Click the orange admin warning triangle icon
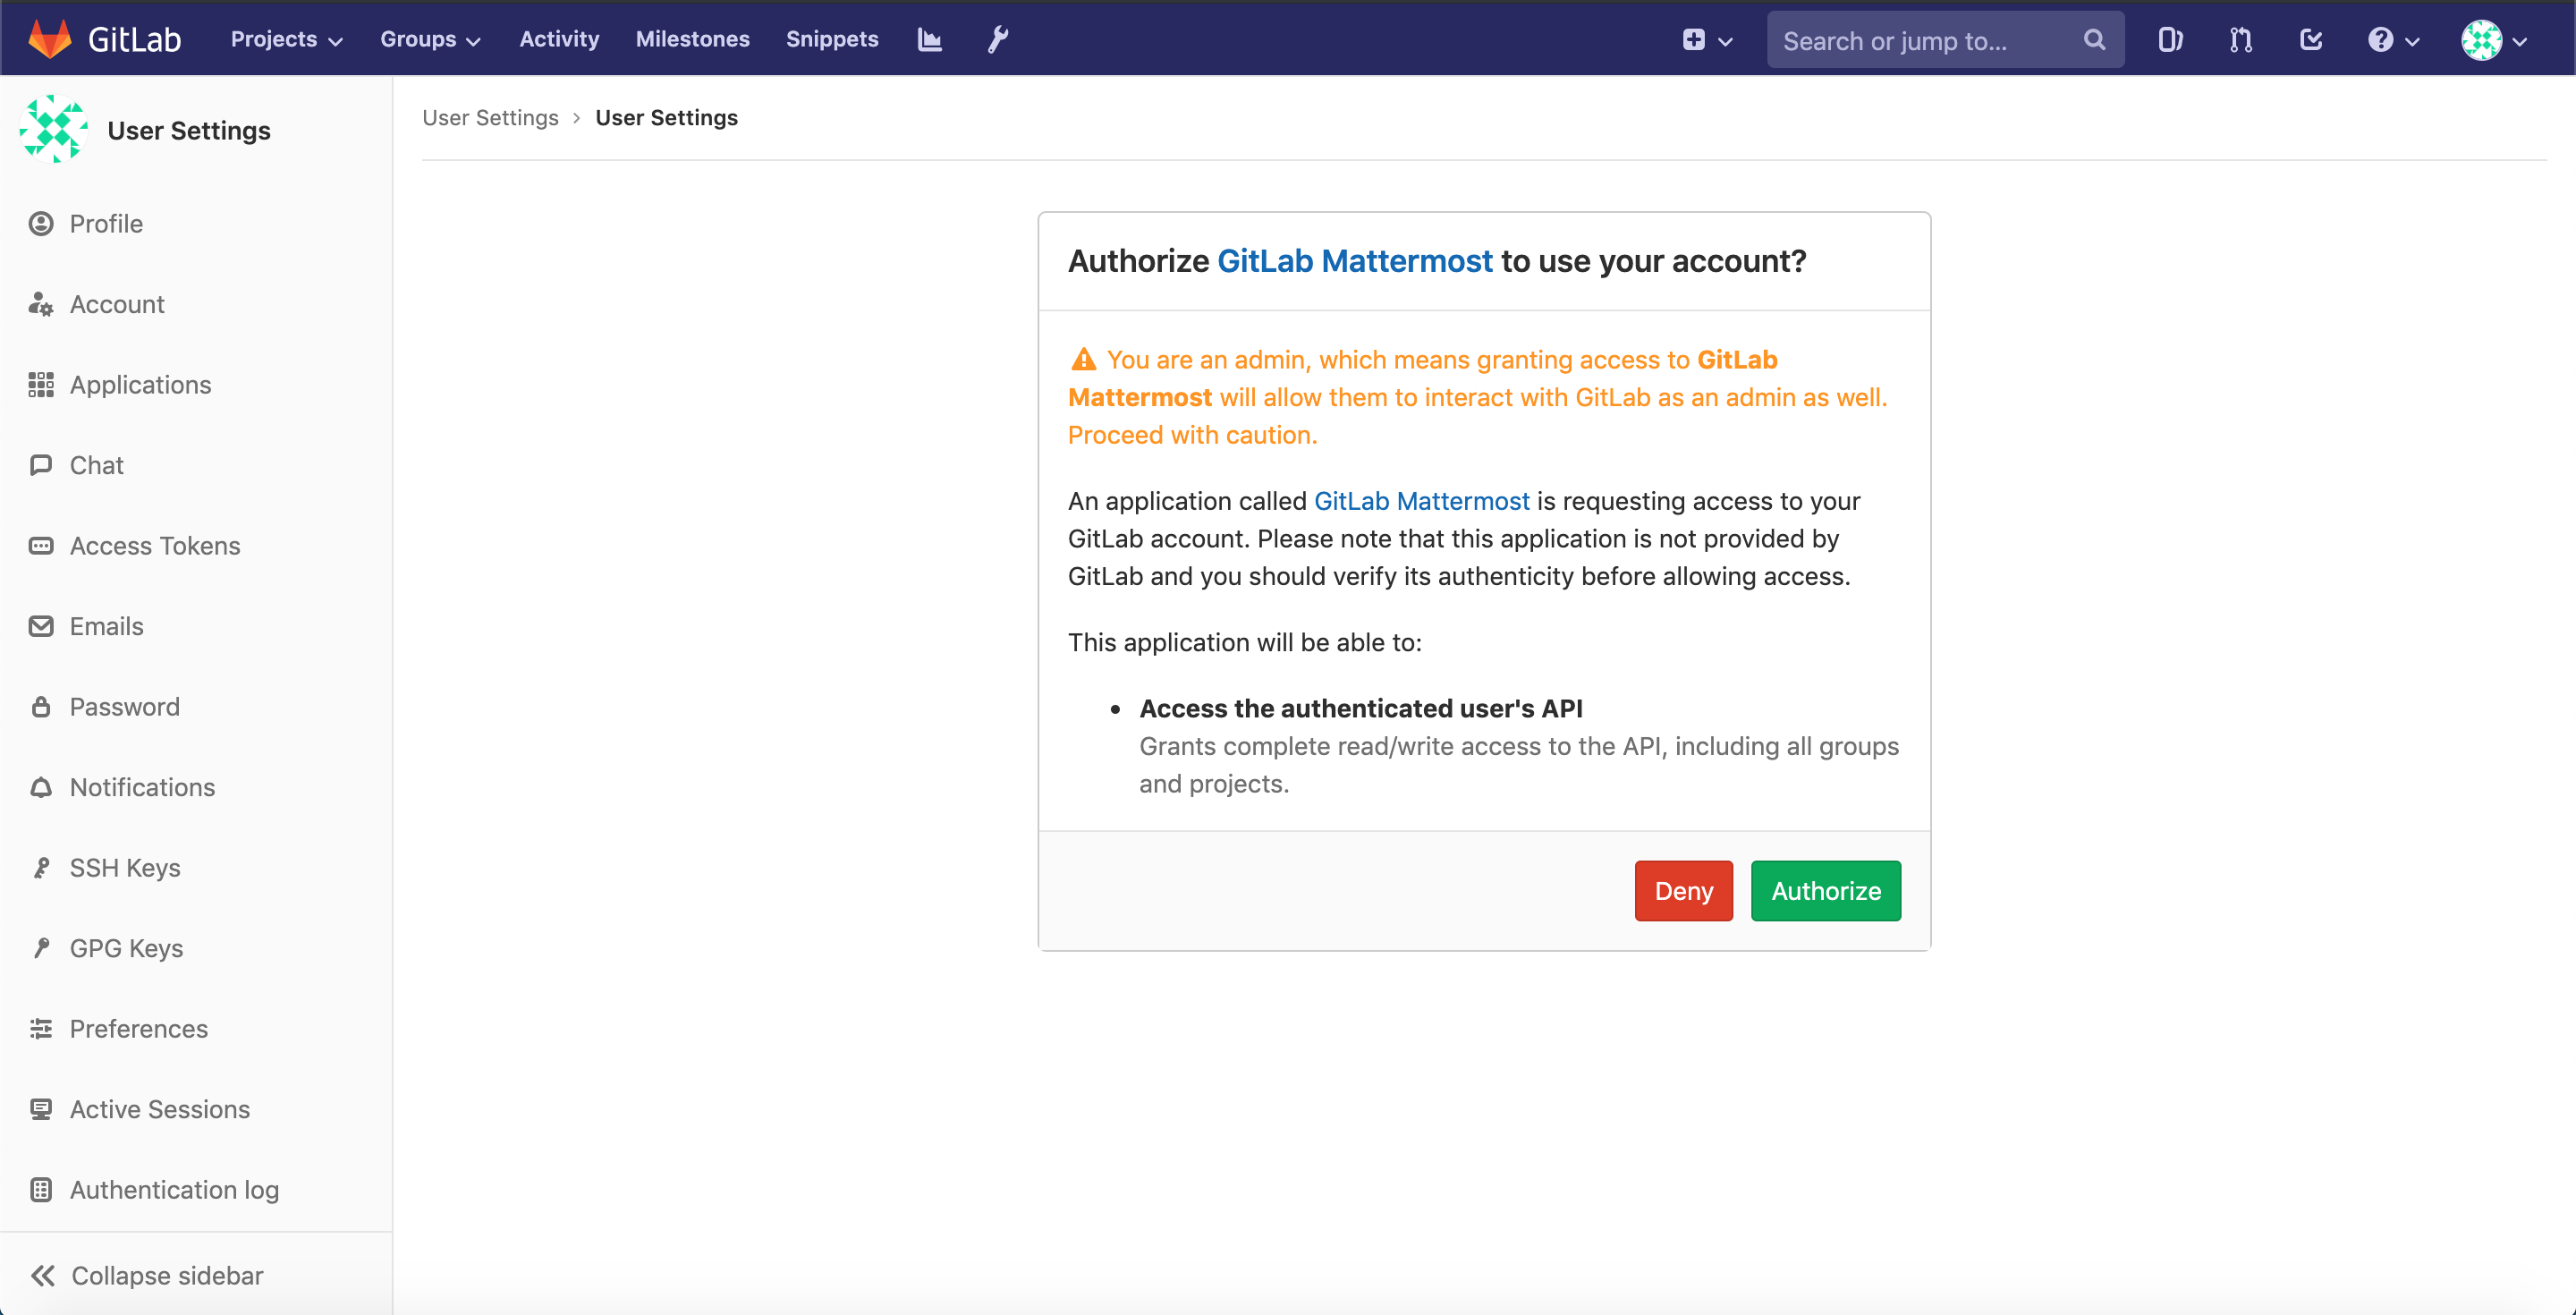This screenshot has width=2576, height=1315. [x=1083, y=359]
